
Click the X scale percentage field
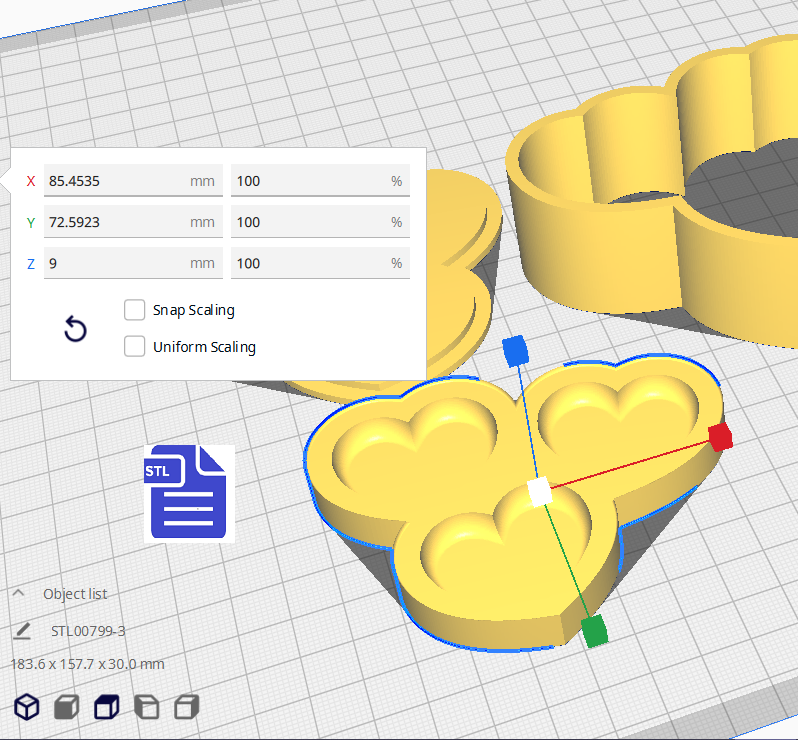coord(310,181)
